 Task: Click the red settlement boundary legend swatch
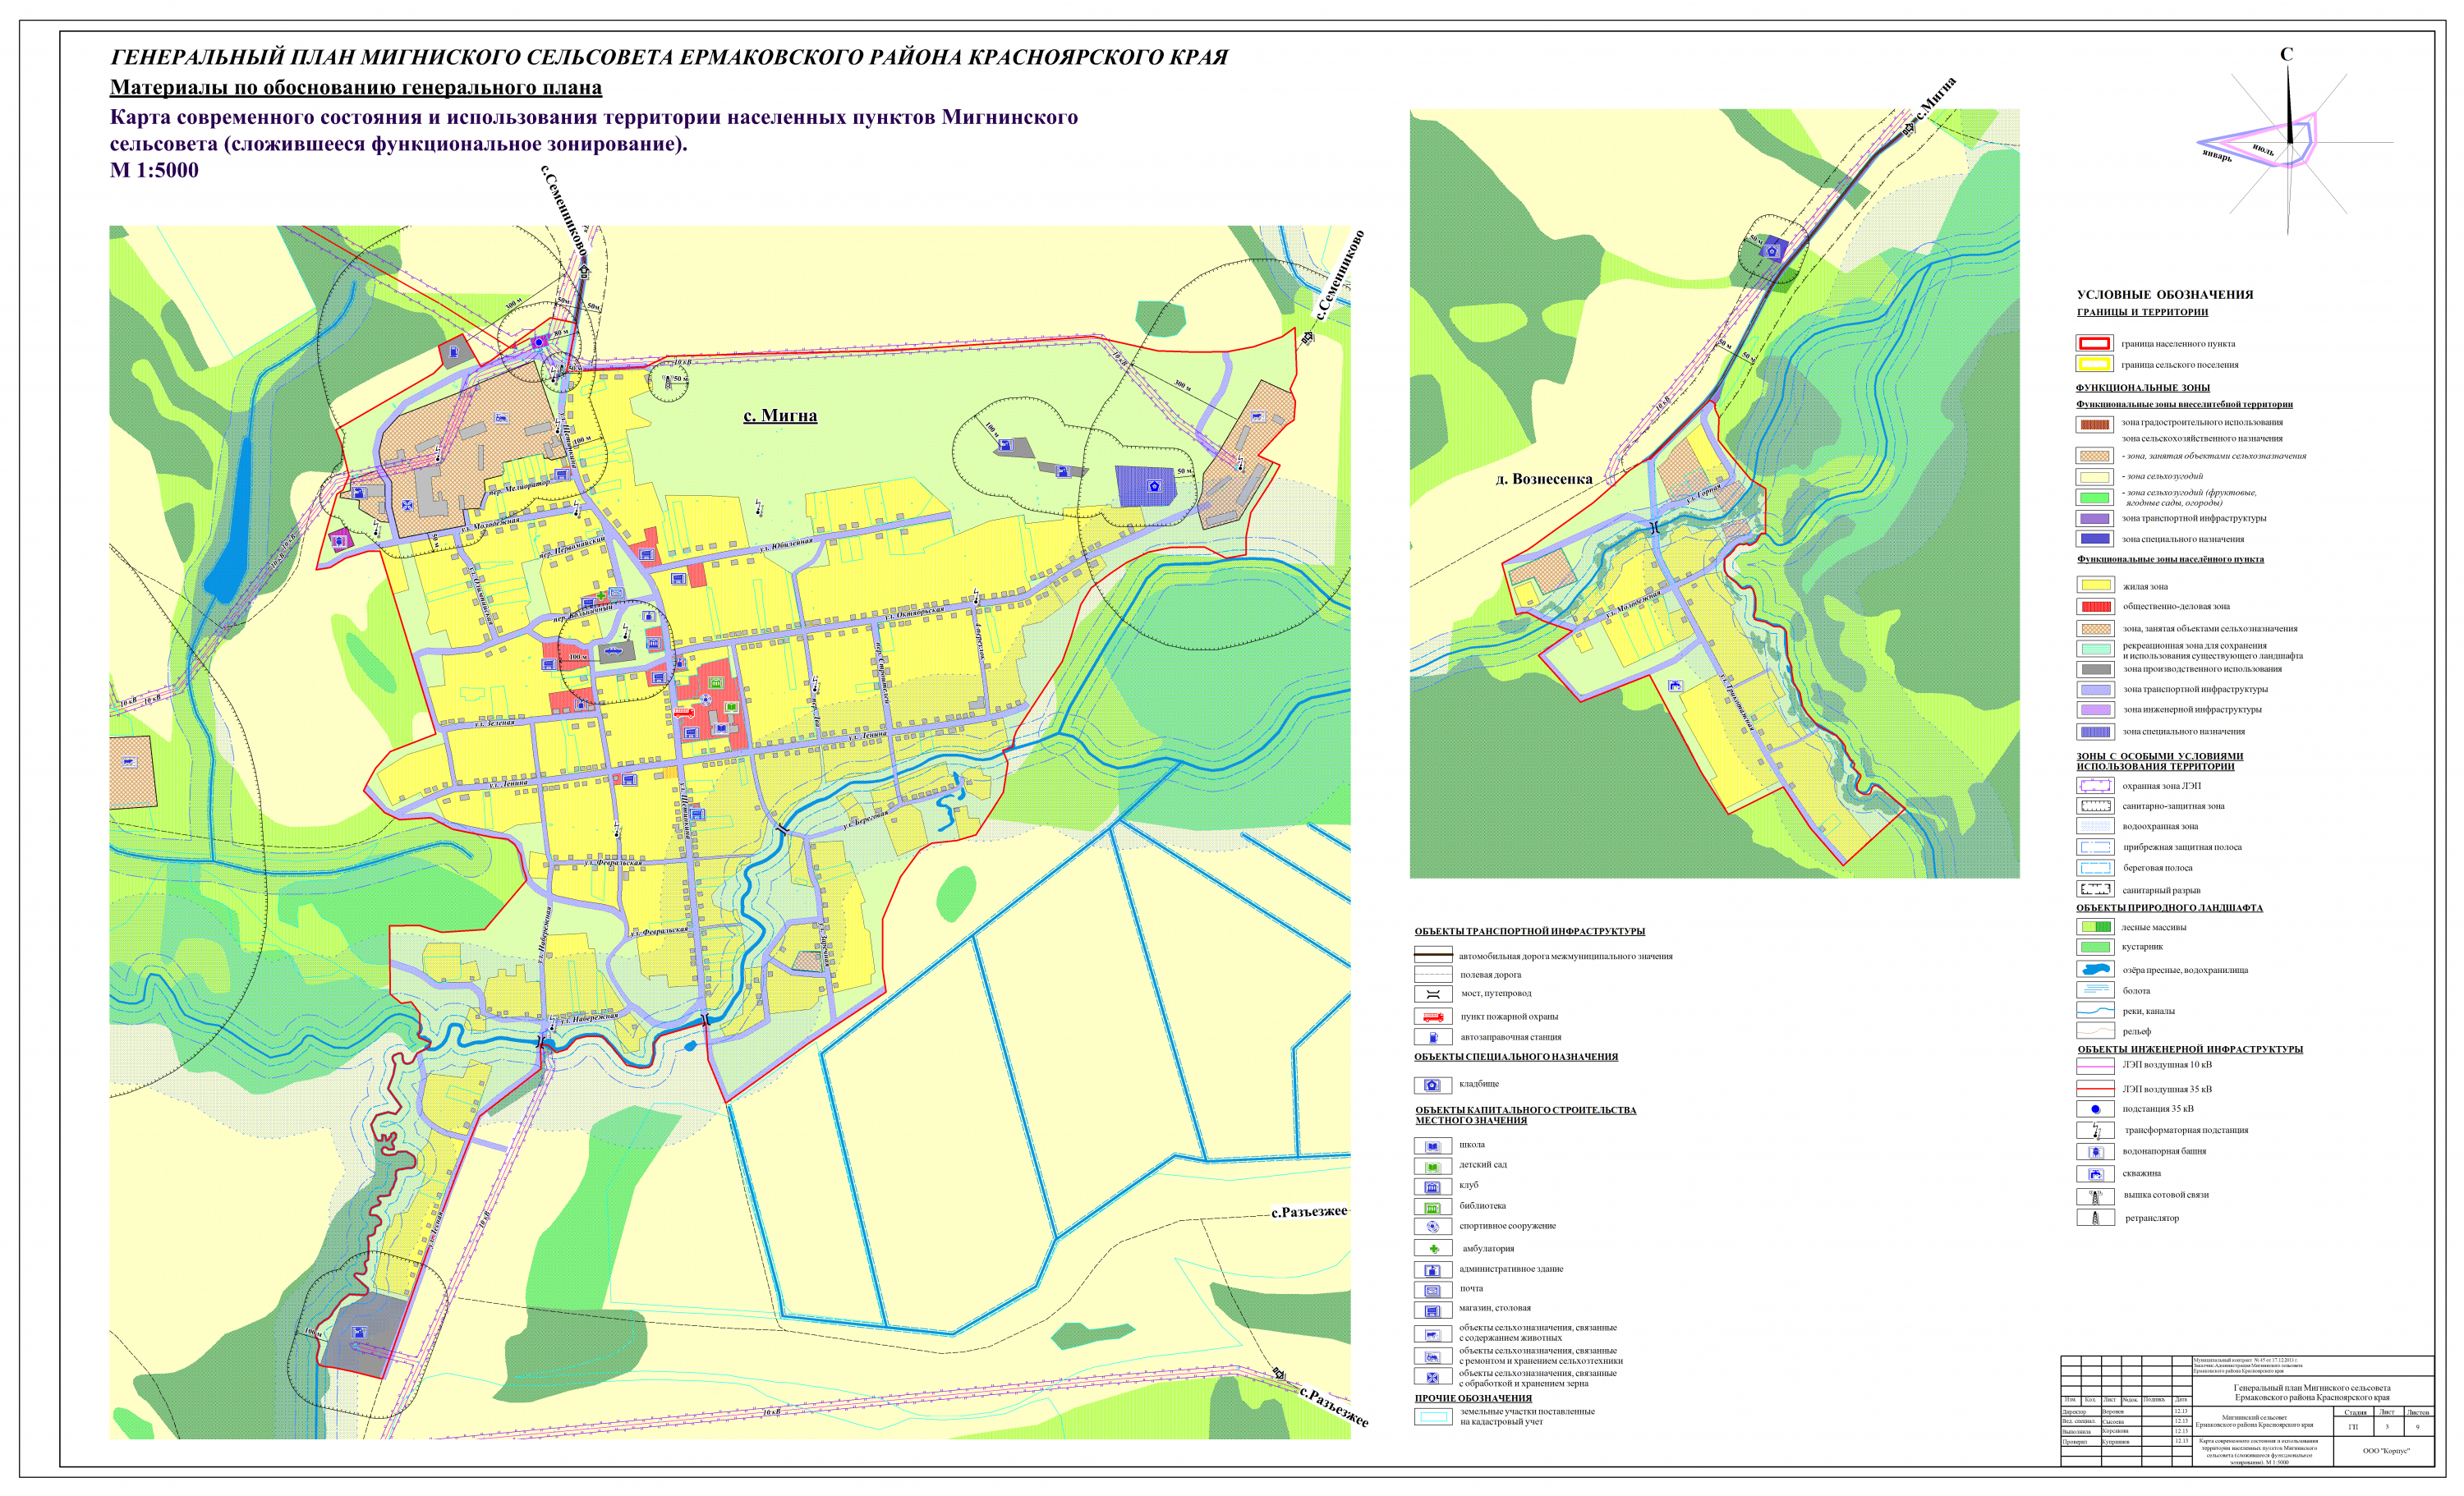[2094, 343]
